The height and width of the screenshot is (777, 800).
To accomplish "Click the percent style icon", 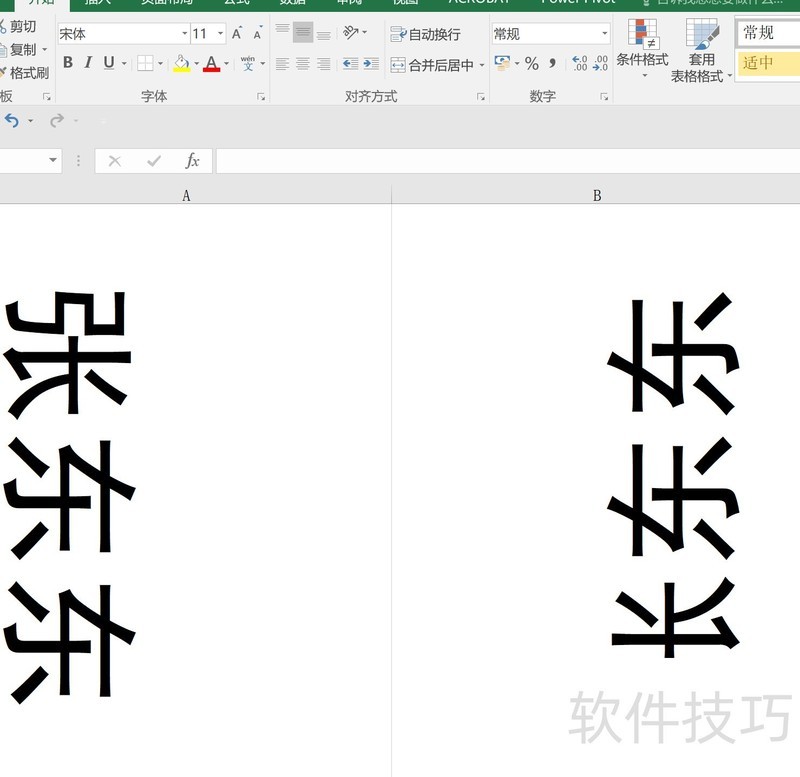I will (531, 64).
